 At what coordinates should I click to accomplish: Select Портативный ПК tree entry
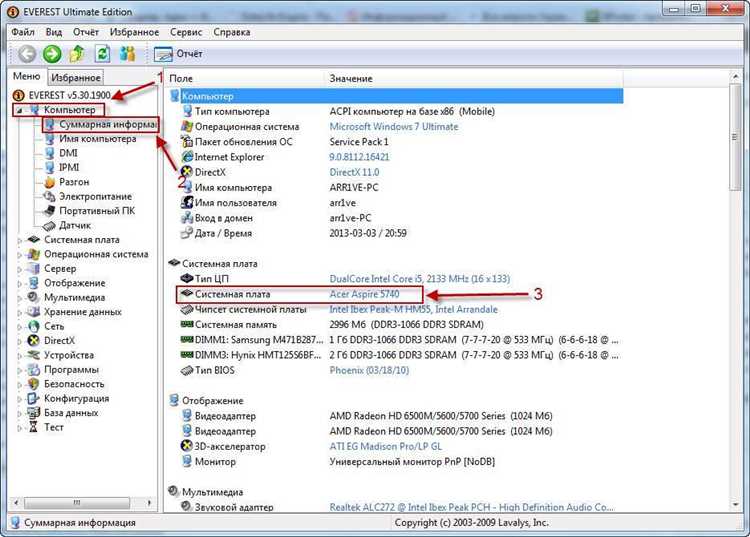tap(97, 211)
